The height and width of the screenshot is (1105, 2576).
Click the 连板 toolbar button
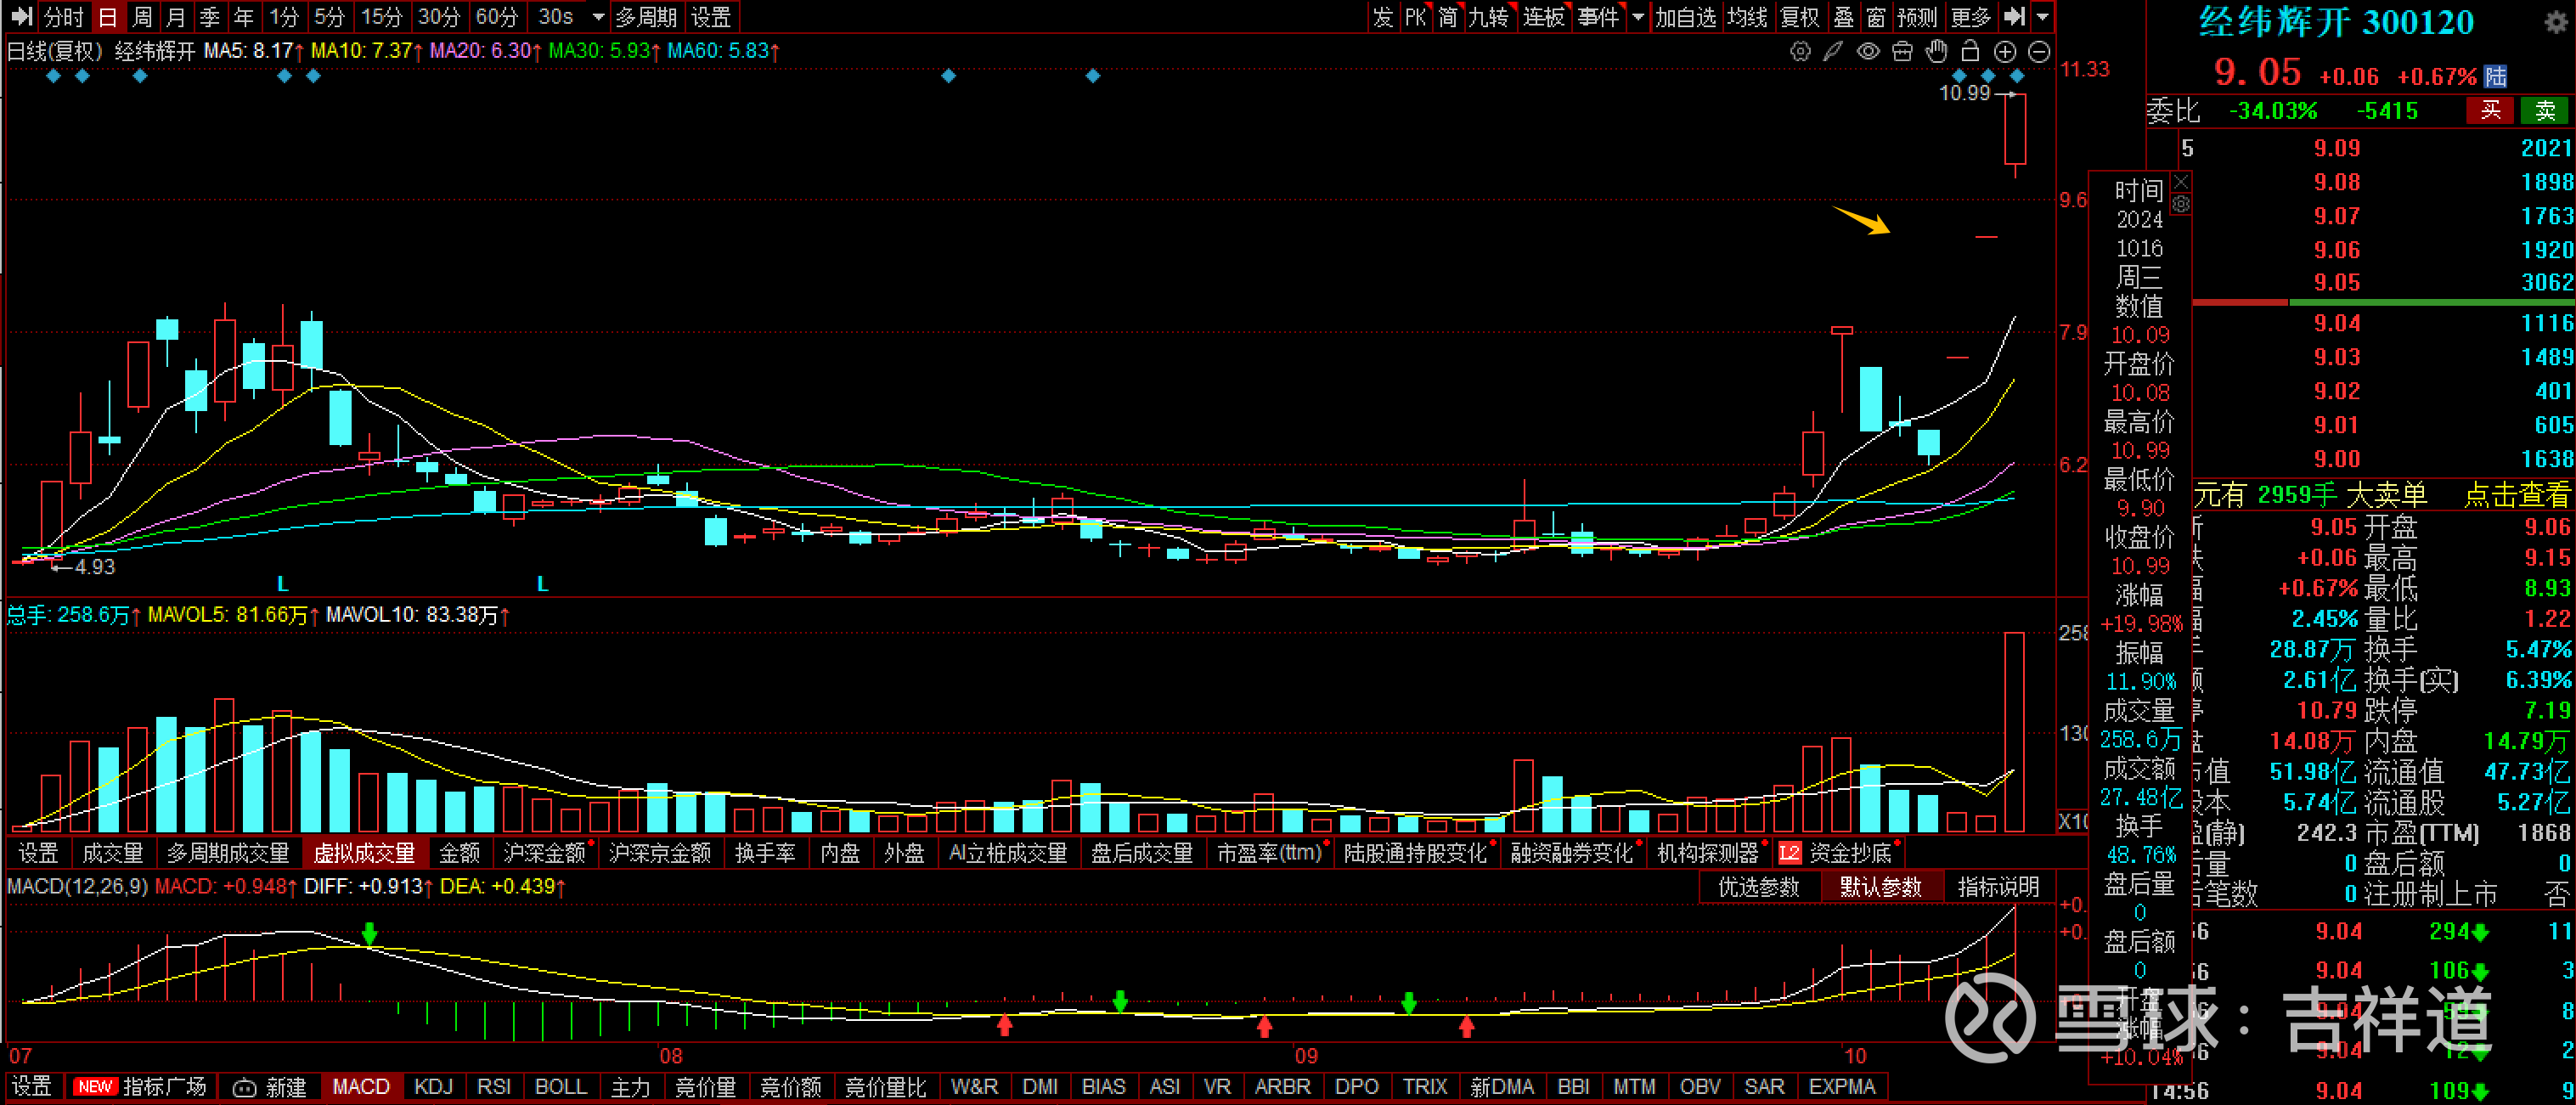[1543, 17]
